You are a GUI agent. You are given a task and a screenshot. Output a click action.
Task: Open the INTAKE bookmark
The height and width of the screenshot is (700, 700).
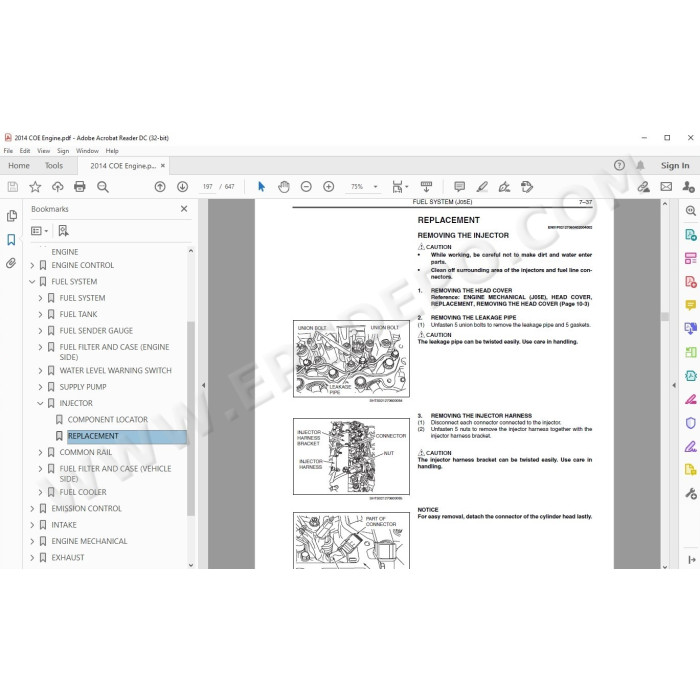64,525
